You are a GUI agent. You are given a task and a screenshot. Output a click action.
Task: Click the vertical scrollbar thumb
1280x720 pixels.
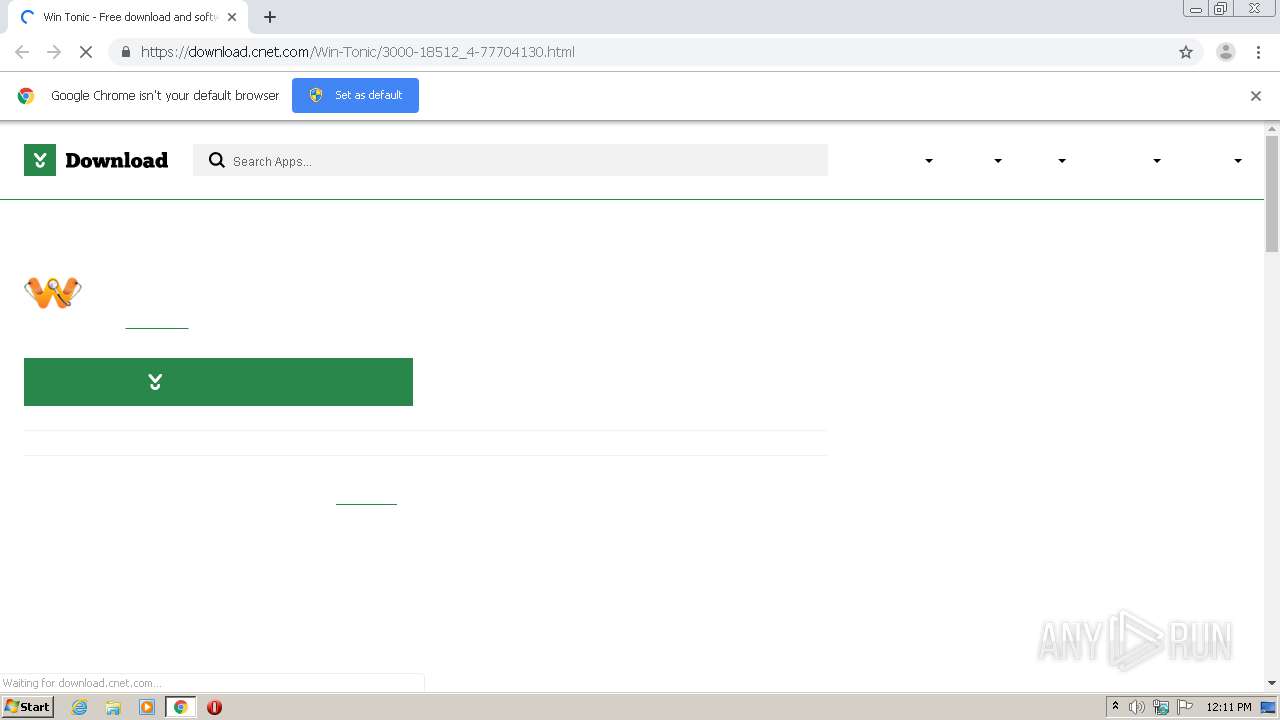[x=1272, y=193]
